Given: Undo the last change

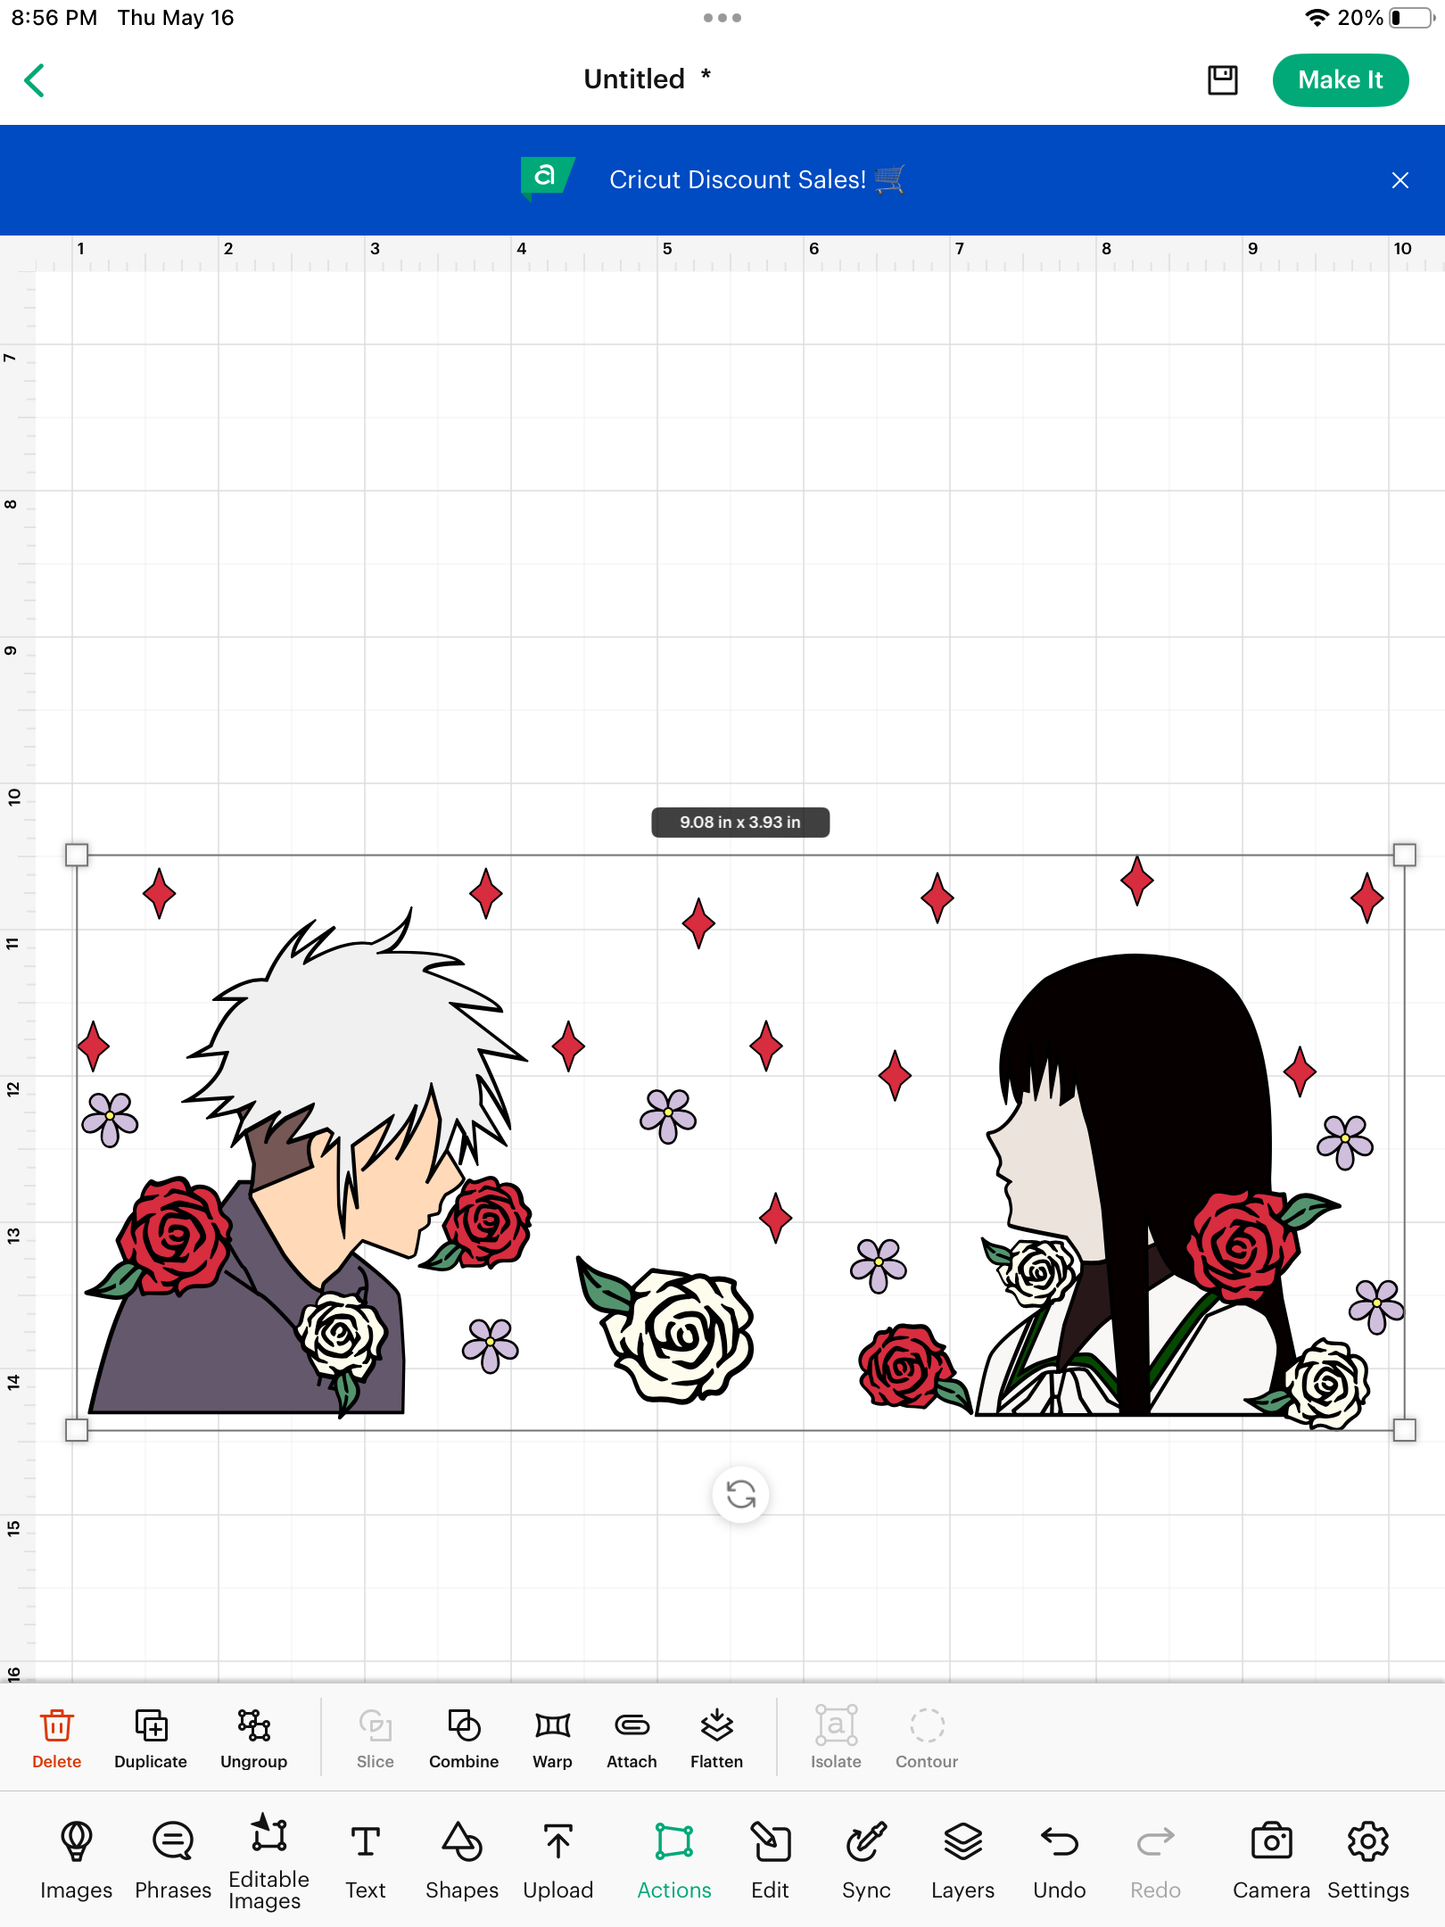Looking at the screenshot, I should (x=1059, y=1859).
